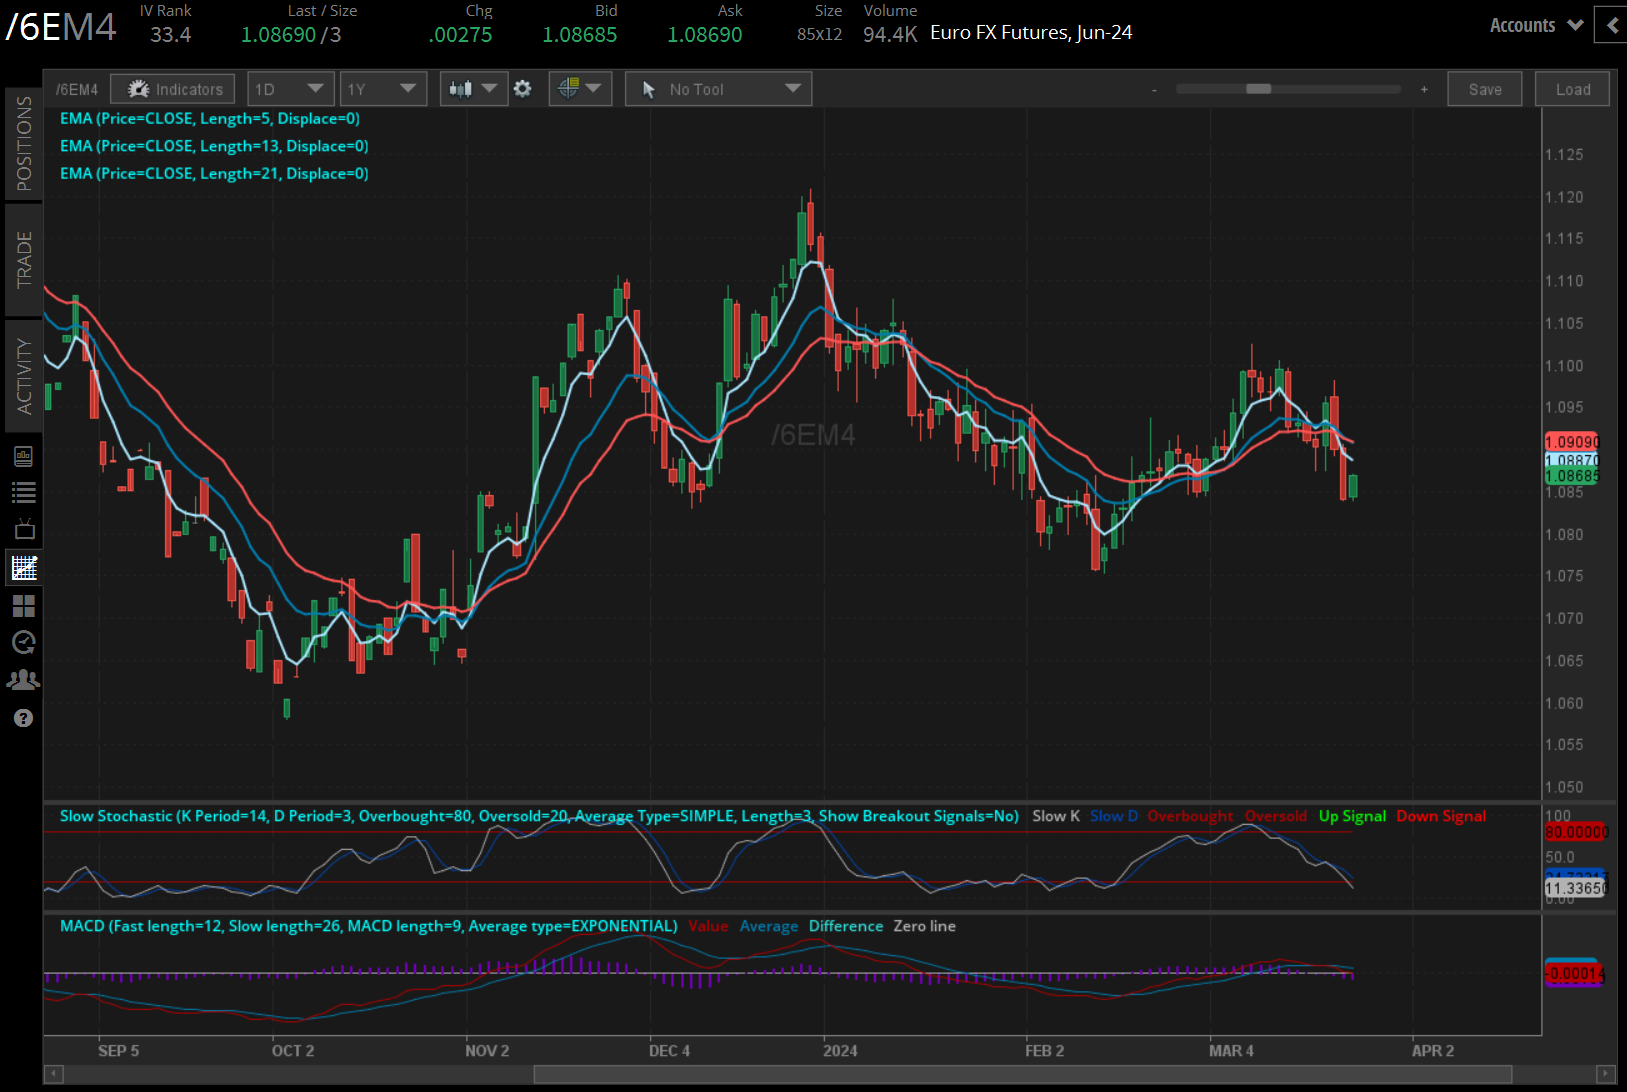Open the Help question mark icon
This screenshot has width=1627, height=1092.
click(x=24, y=718)
